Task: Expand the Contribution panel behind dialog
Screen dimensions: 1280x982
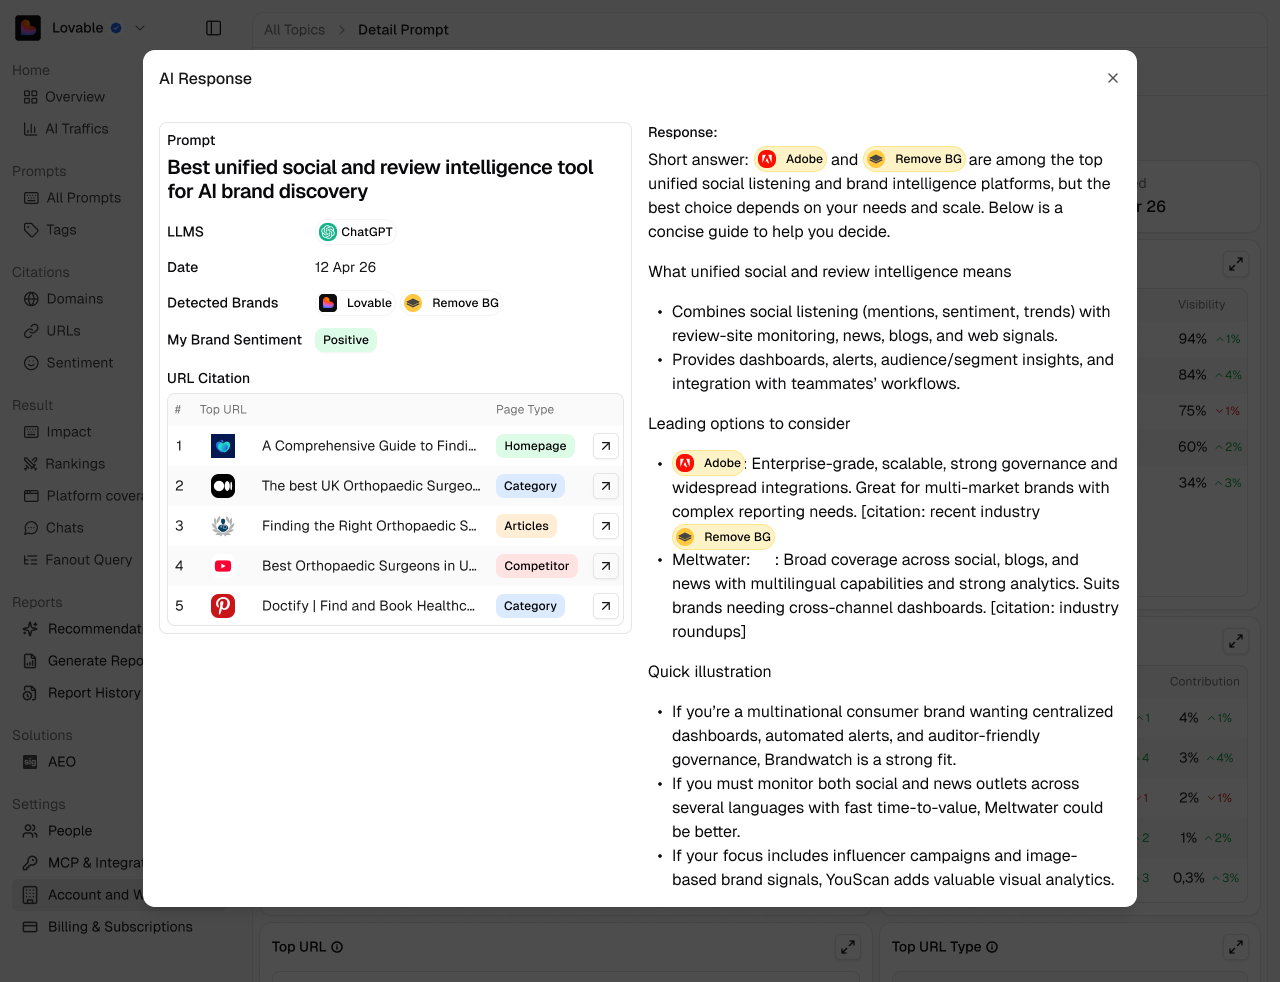Action: point(1236,641)
